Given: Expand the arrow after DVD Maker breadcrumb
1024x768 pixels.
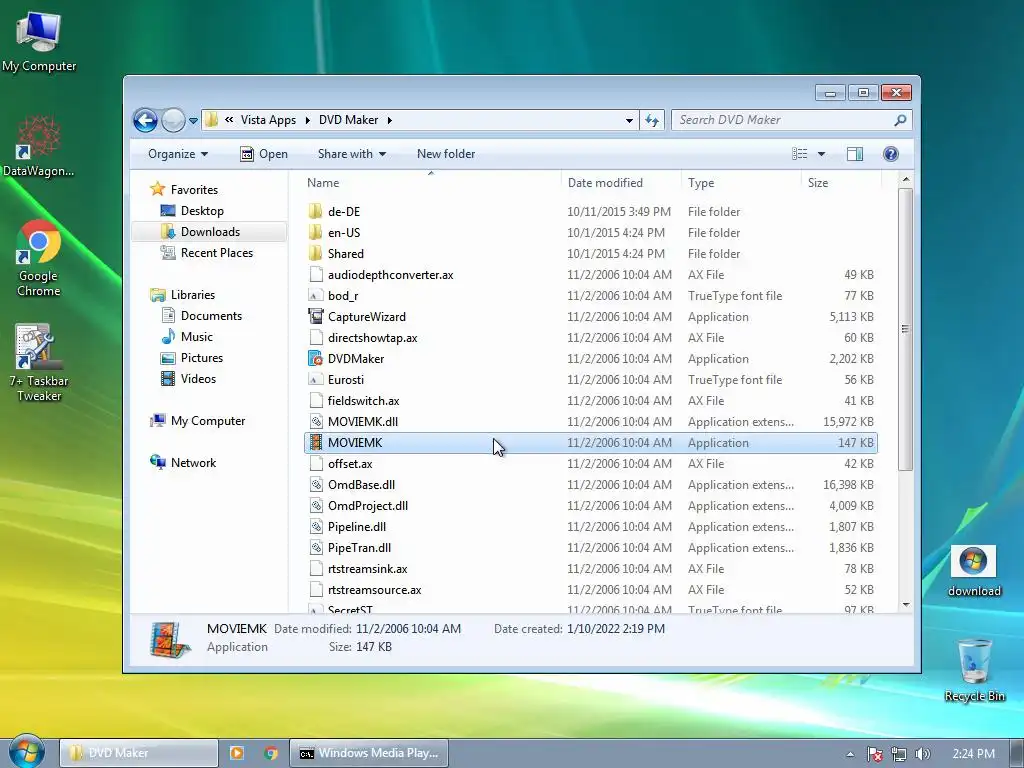Looking at the screenshot, I should [390, 120].
